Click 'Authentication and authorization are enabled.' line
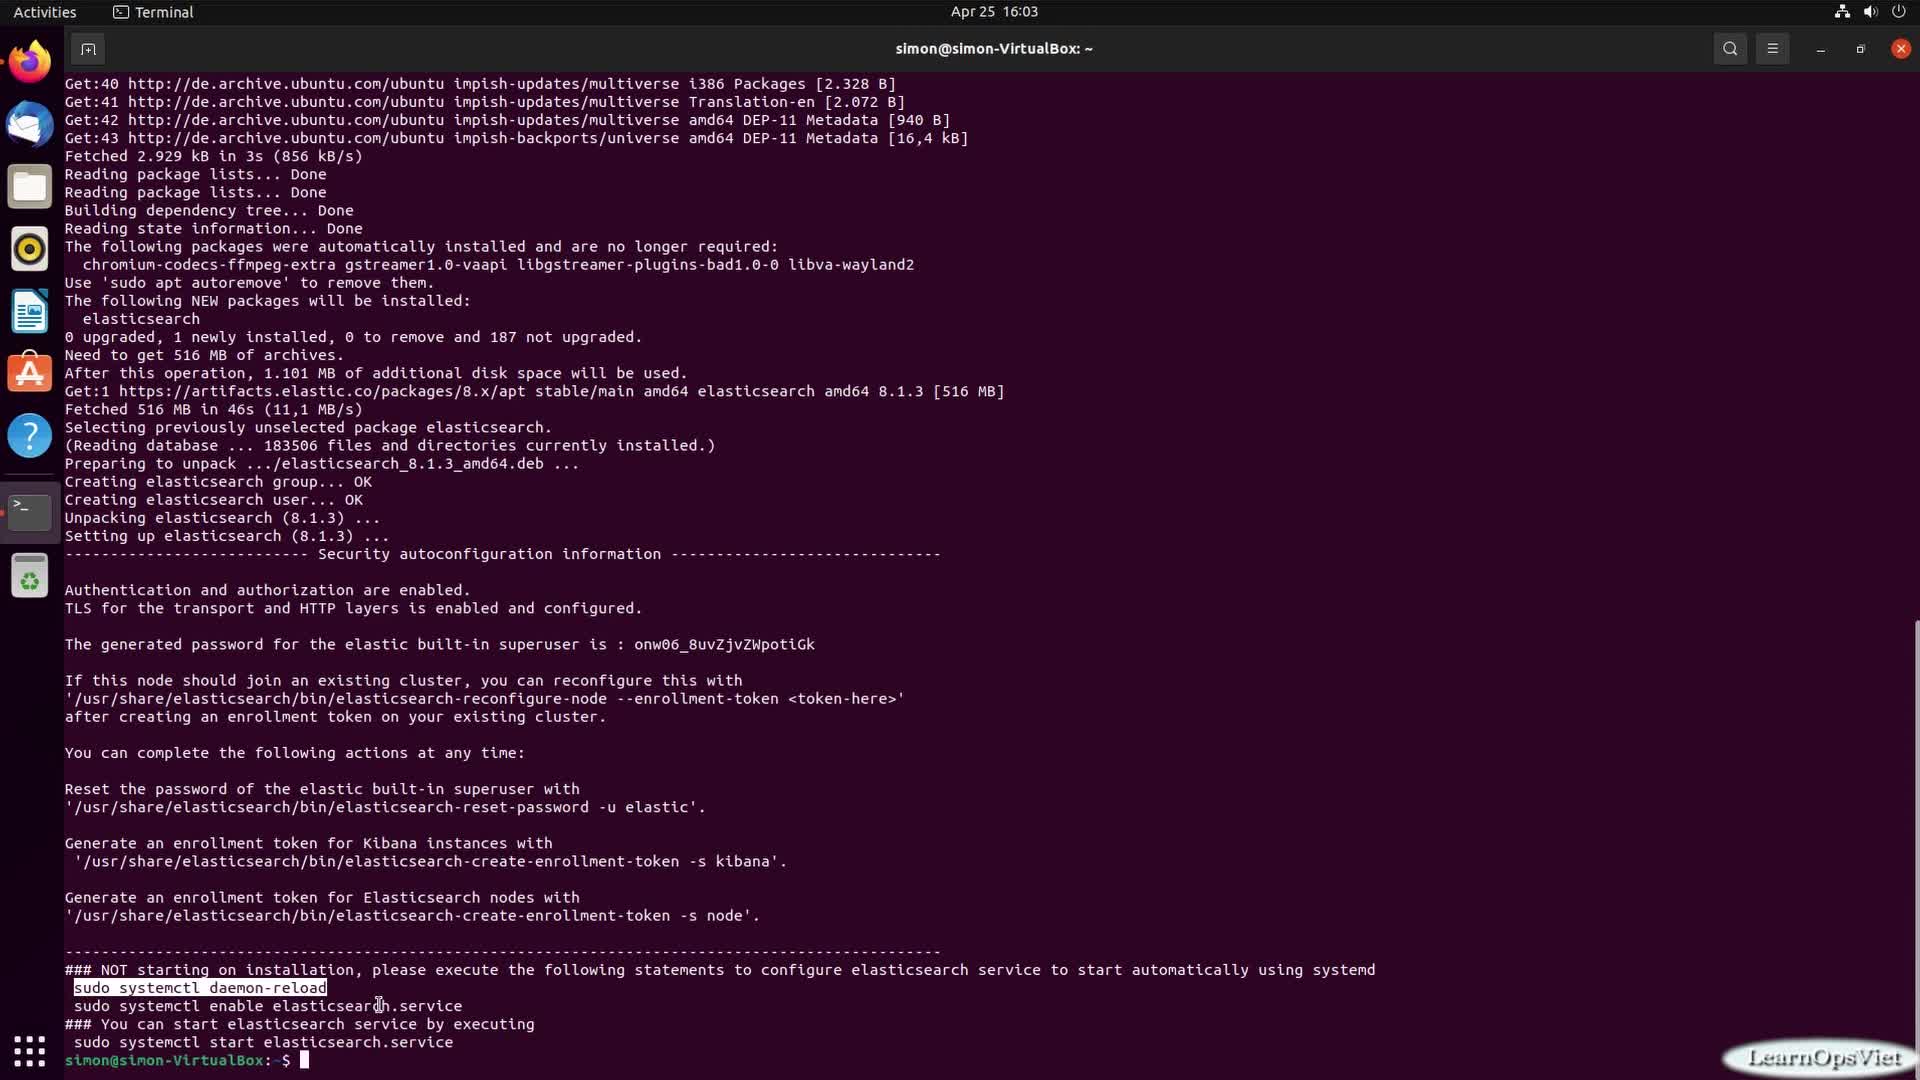Image resolution: width=1920 pixels, height=1080 pixels. pyautogui.click(x=267, y=590)
